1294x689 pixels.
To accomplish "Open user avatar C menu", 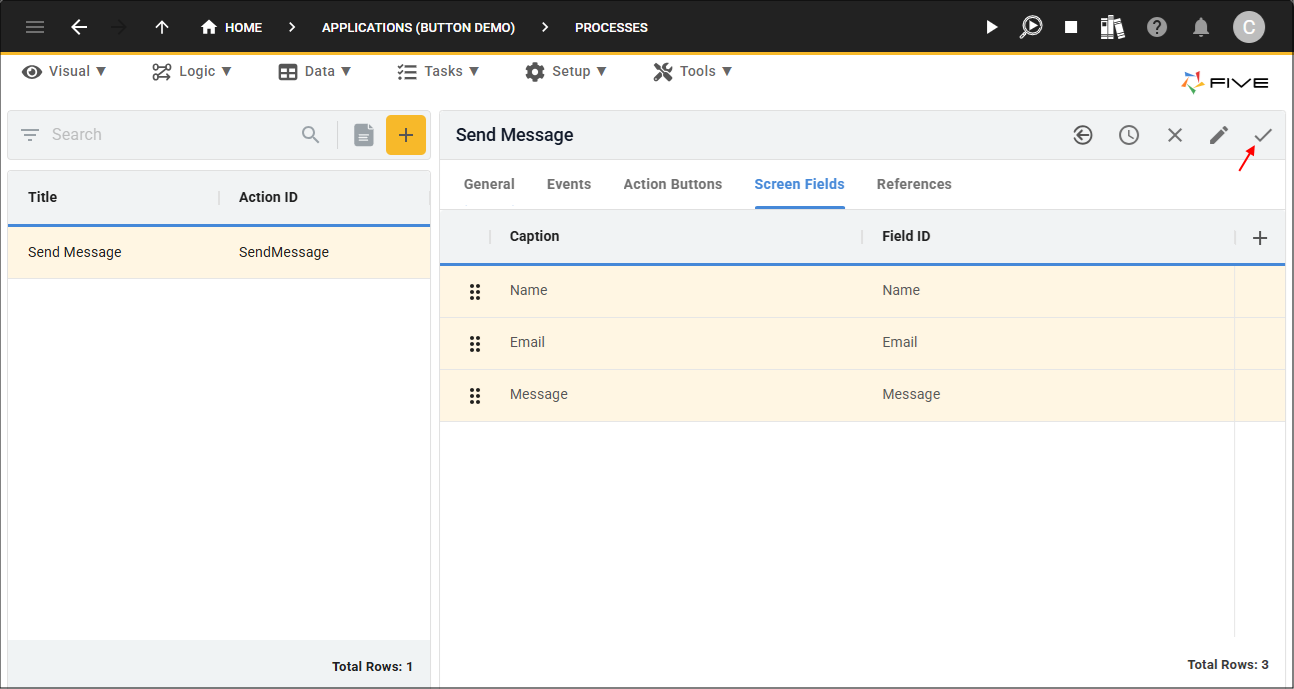I will click(x=1248, y=27).
